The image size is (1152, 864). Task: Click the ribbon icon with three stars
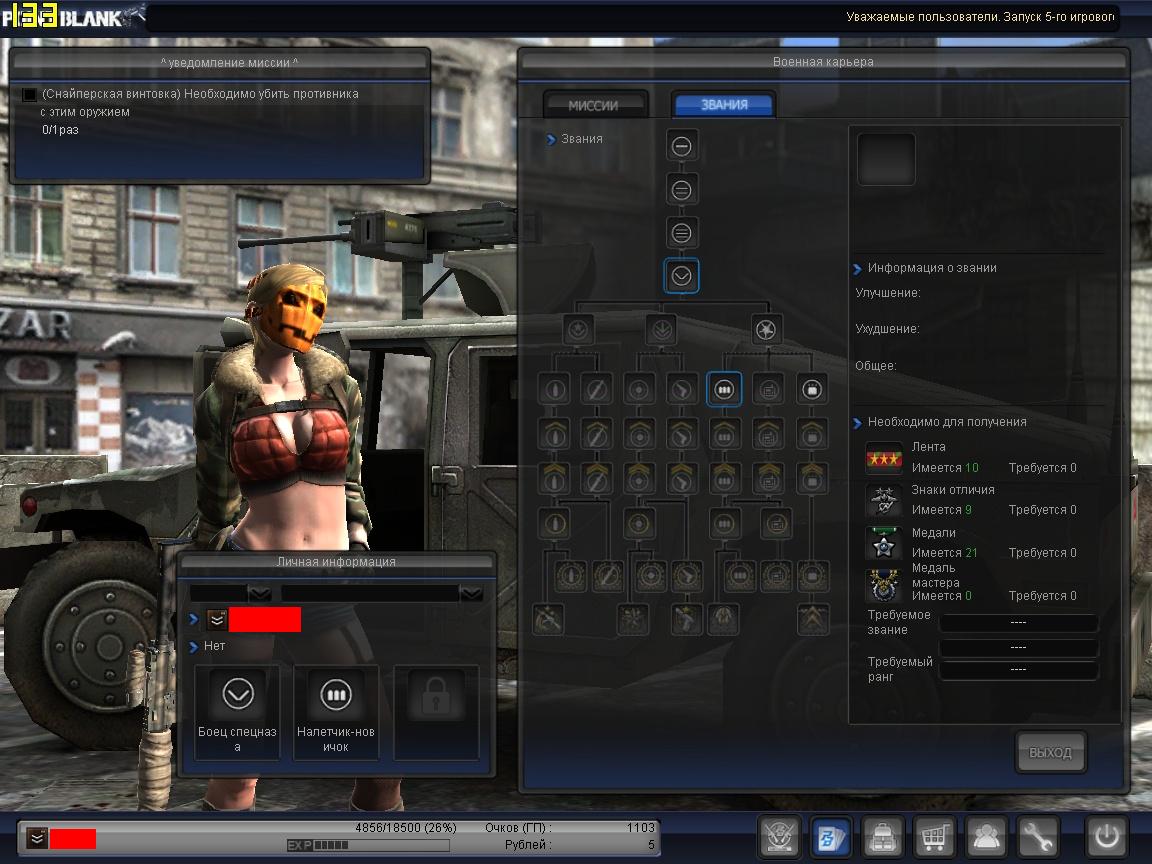click(884, 459)
